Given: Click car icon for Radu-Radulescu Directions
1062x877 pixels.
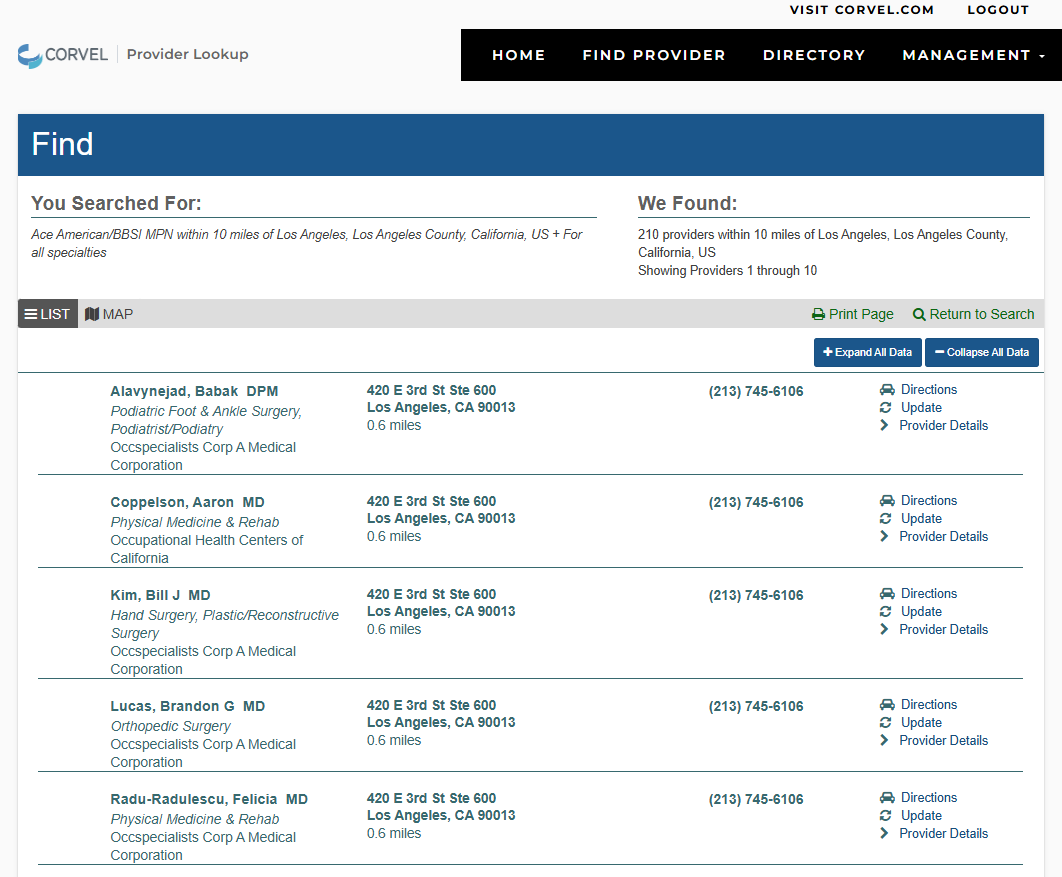Looking at the screenshot, I should click(886, 798).
